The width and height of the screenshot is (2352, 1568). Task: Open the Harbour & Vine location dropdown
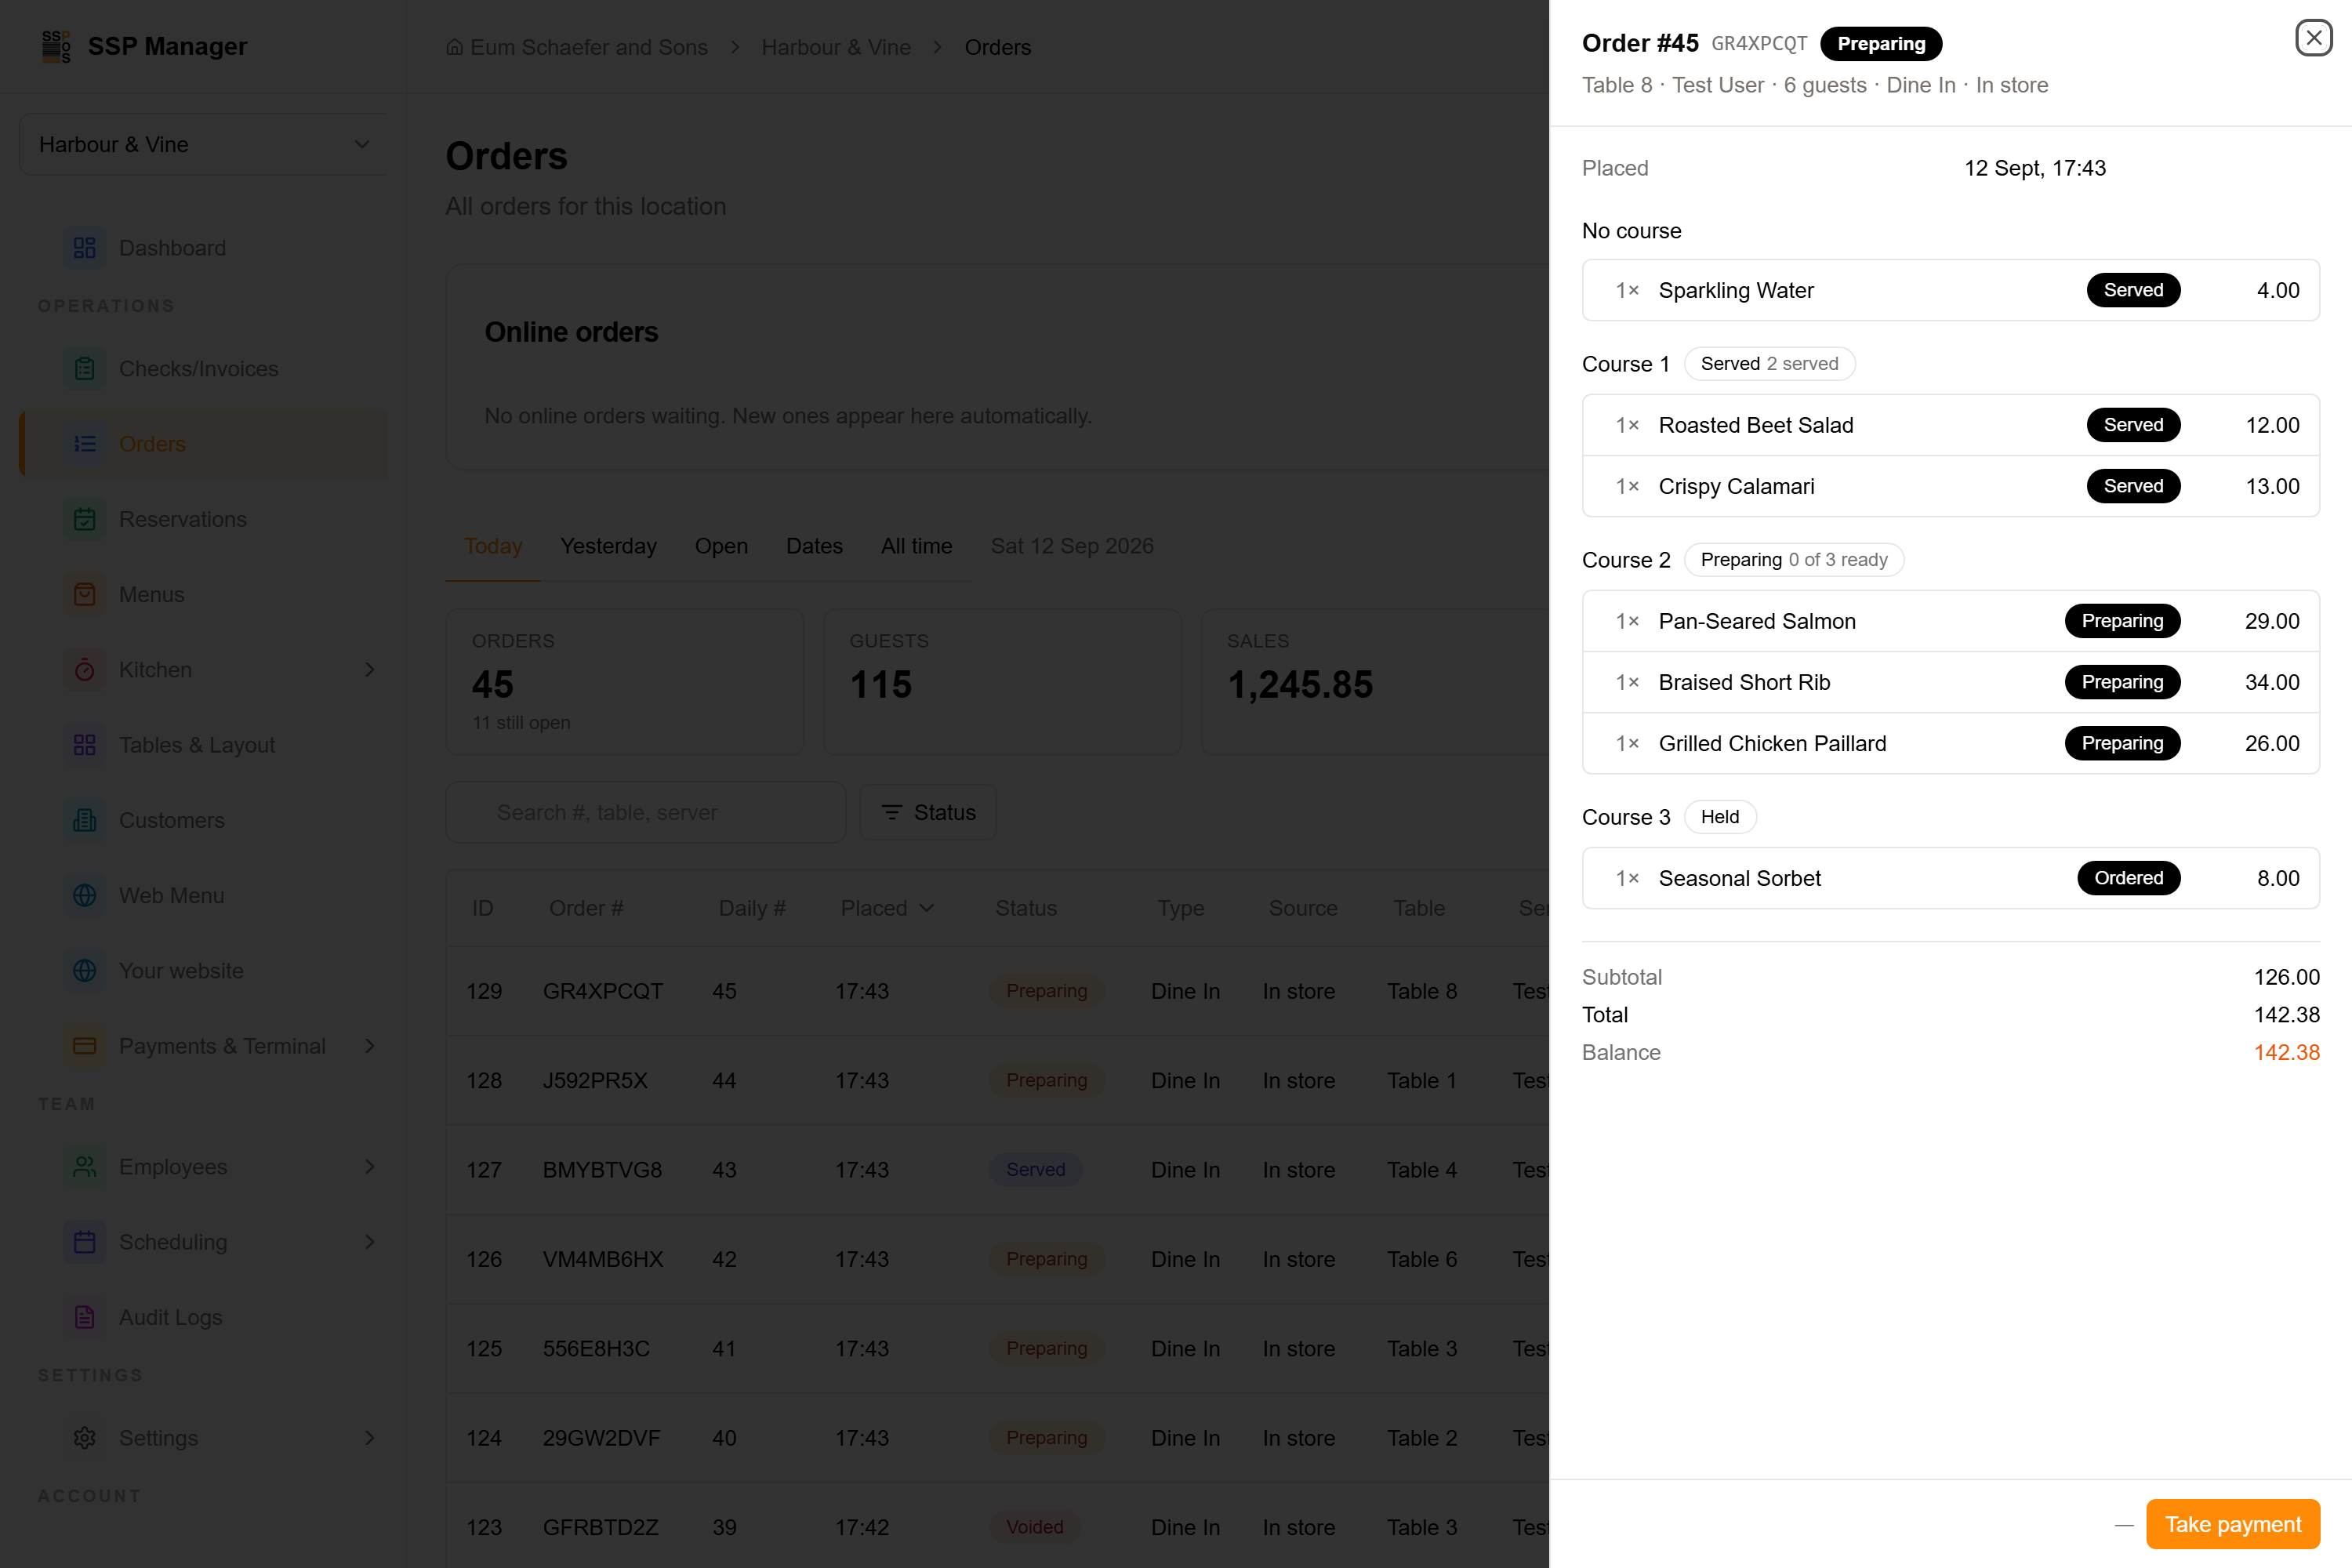click(x=204, y=144)
